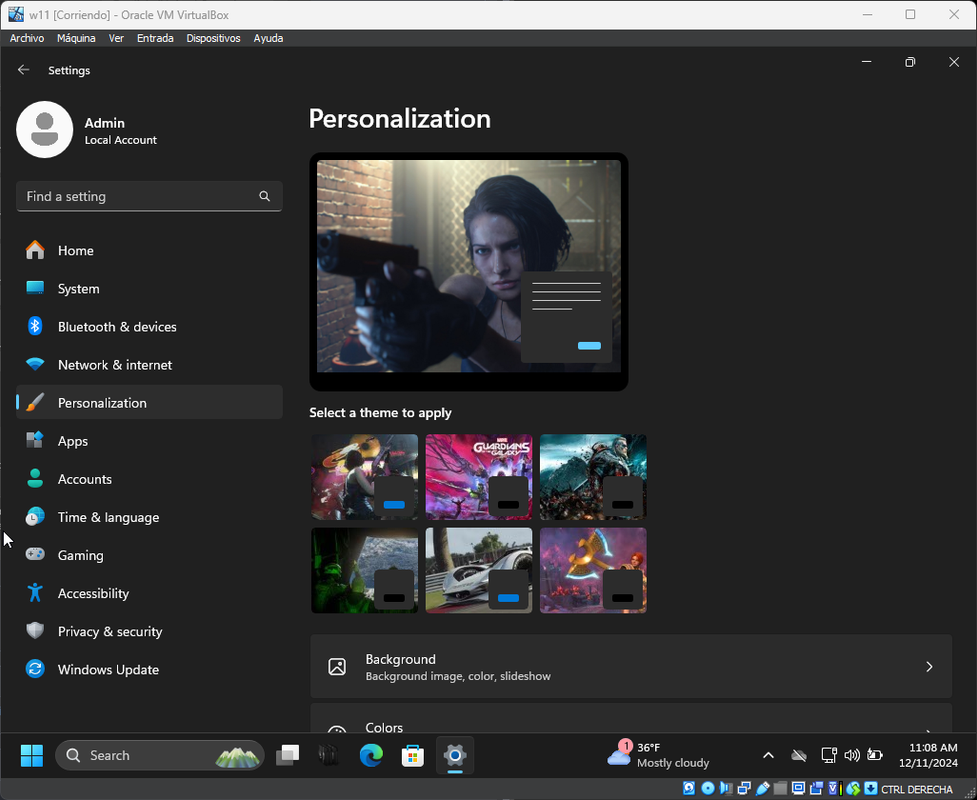Click the dark unidentified taskbar app icon
977x800 pixels.
pyautogui.click(x=328, y=755)
